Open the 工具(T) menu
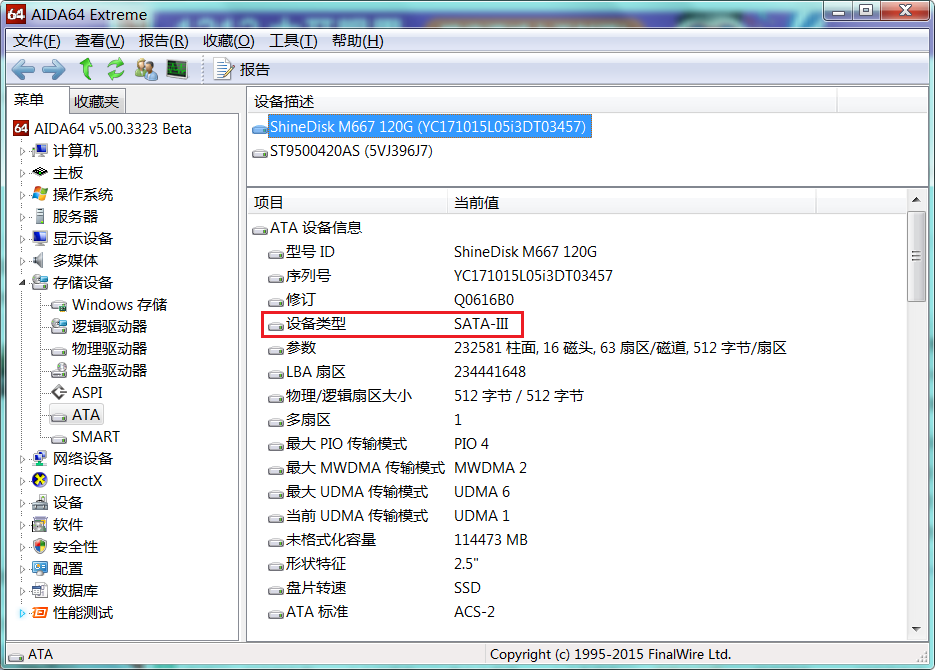Viewport: 935px width, 670px height. click(292, 41)
